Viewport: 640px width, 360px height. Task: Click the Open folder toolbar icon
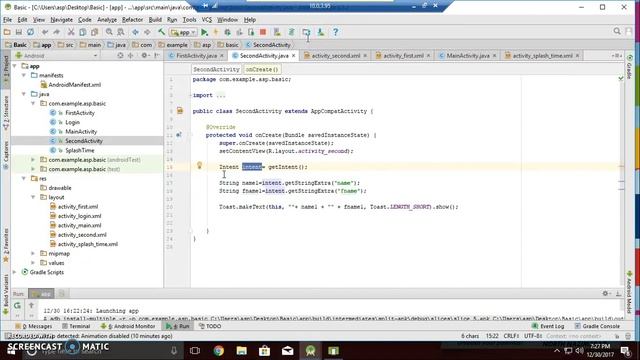pyautogui.click(x=7, y=32)
